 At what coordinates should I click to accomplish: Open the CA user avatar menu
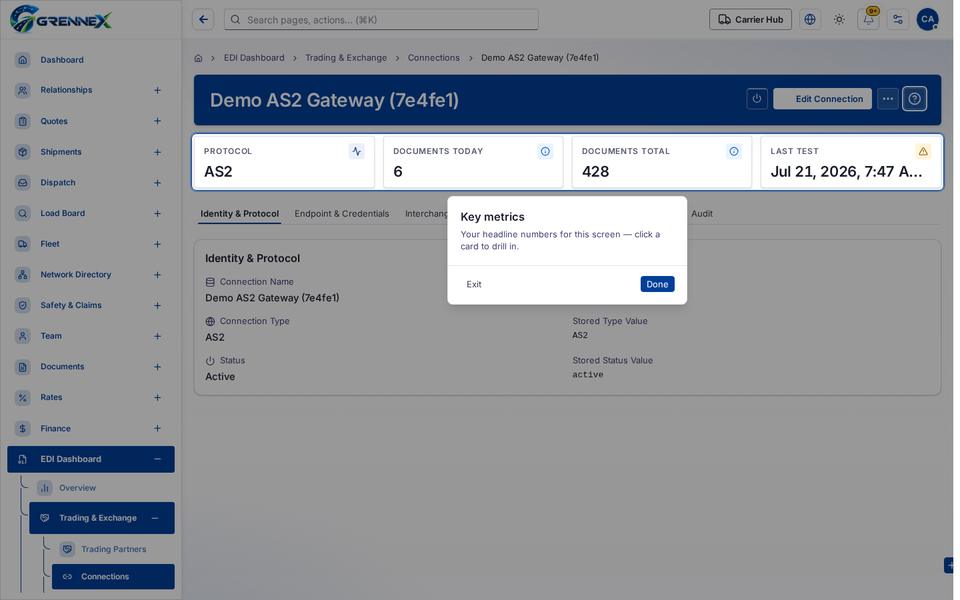tap(928, 20)
